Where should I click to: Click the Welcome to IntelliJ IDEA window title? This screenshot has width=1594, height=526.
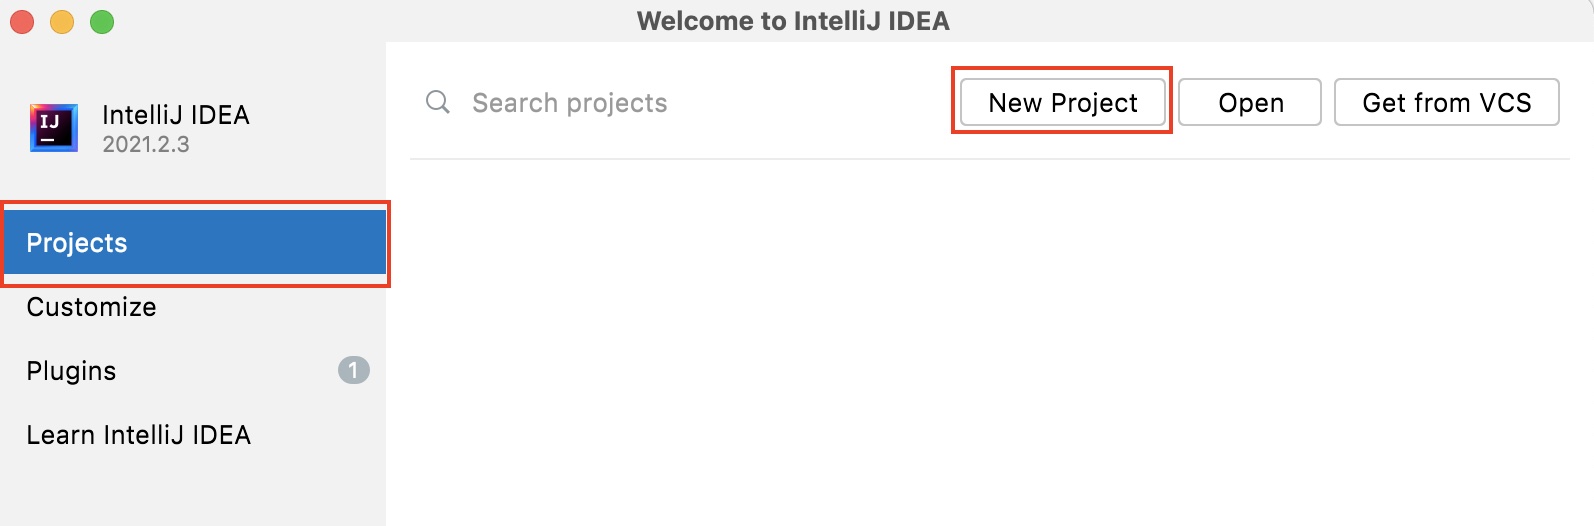793,21
